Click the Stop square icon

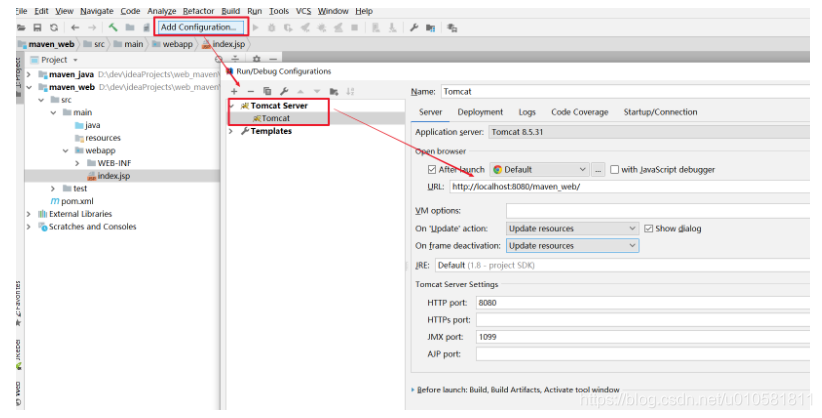354,27
